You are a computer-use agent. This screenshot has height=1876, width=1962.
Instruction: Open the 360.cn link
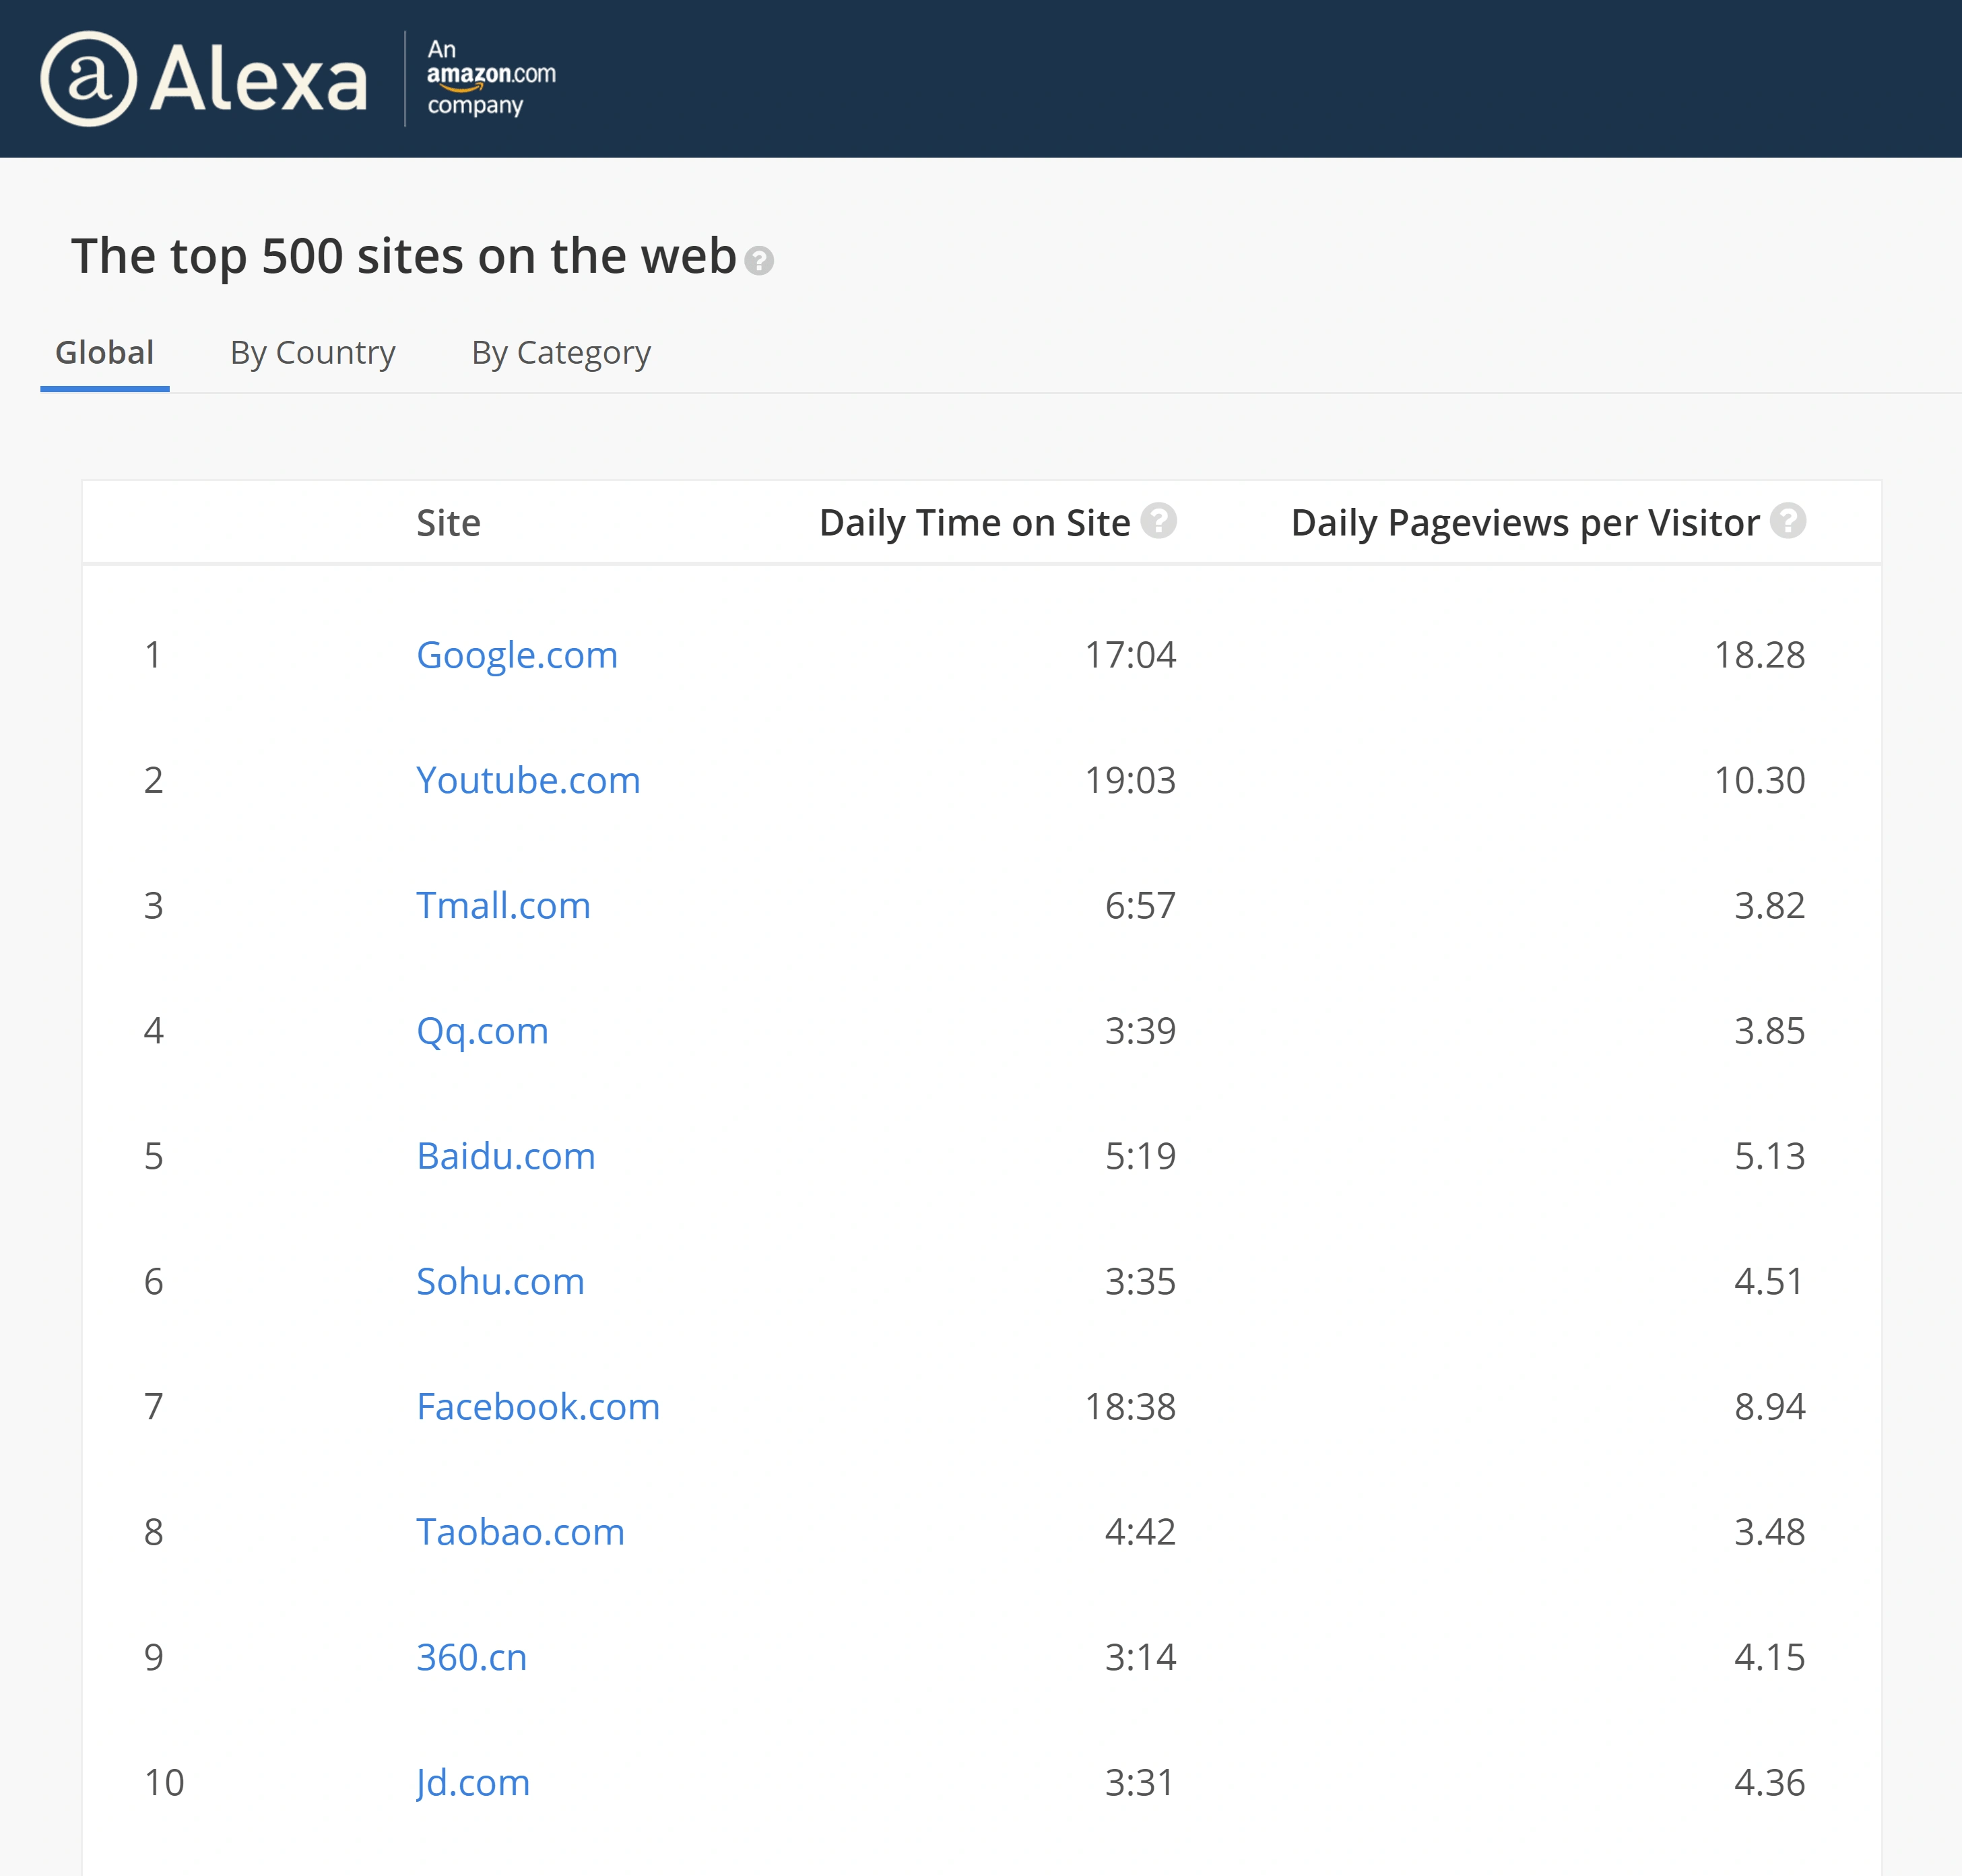coord(471,1657)
